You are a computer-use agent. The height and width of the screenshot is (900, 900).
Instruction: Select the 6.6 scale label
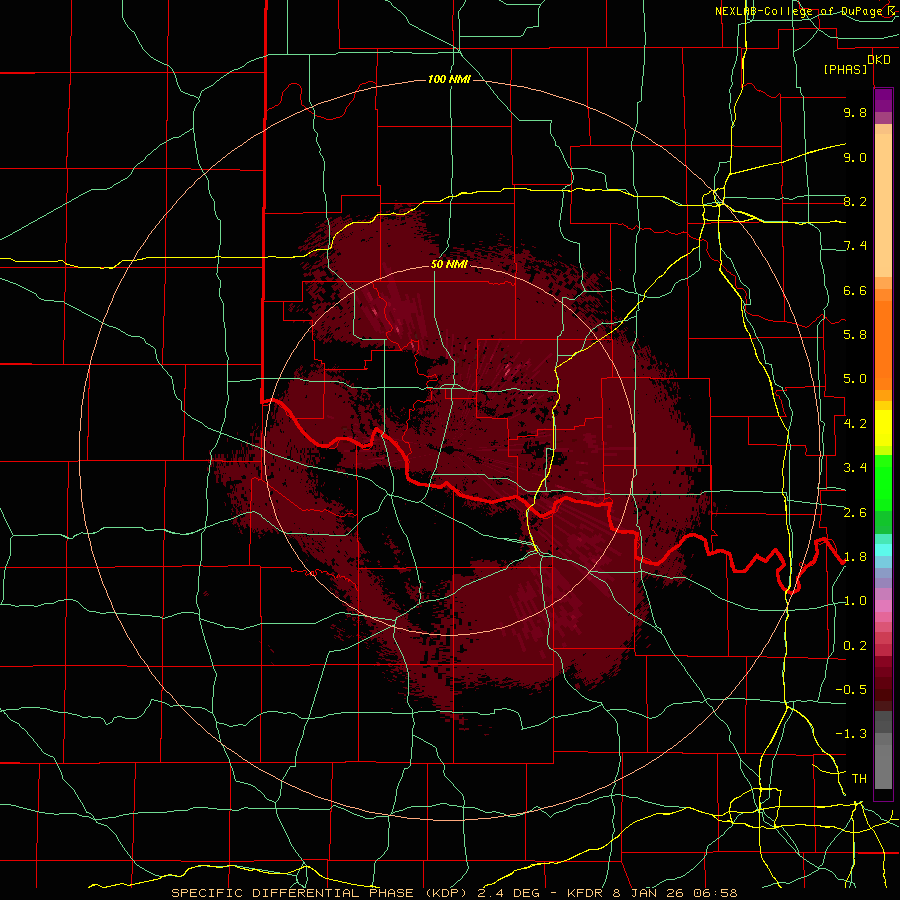click(855, 290)
